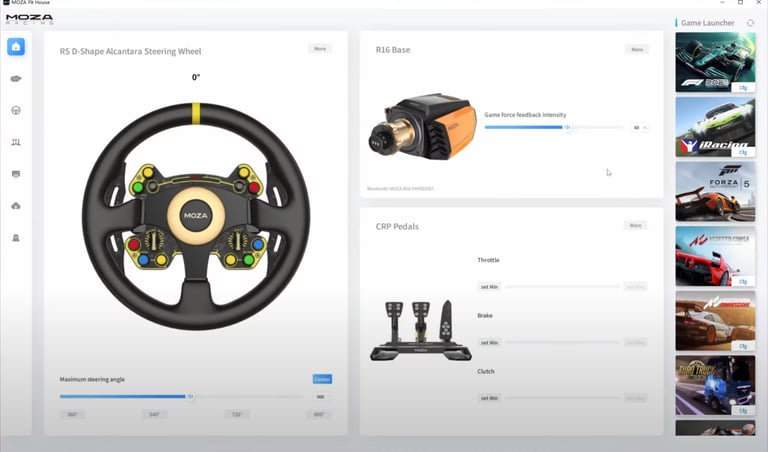Launch the Euro Truck Simulator thumbnail
The image size is (768, 452).
(x=715, y=385)
